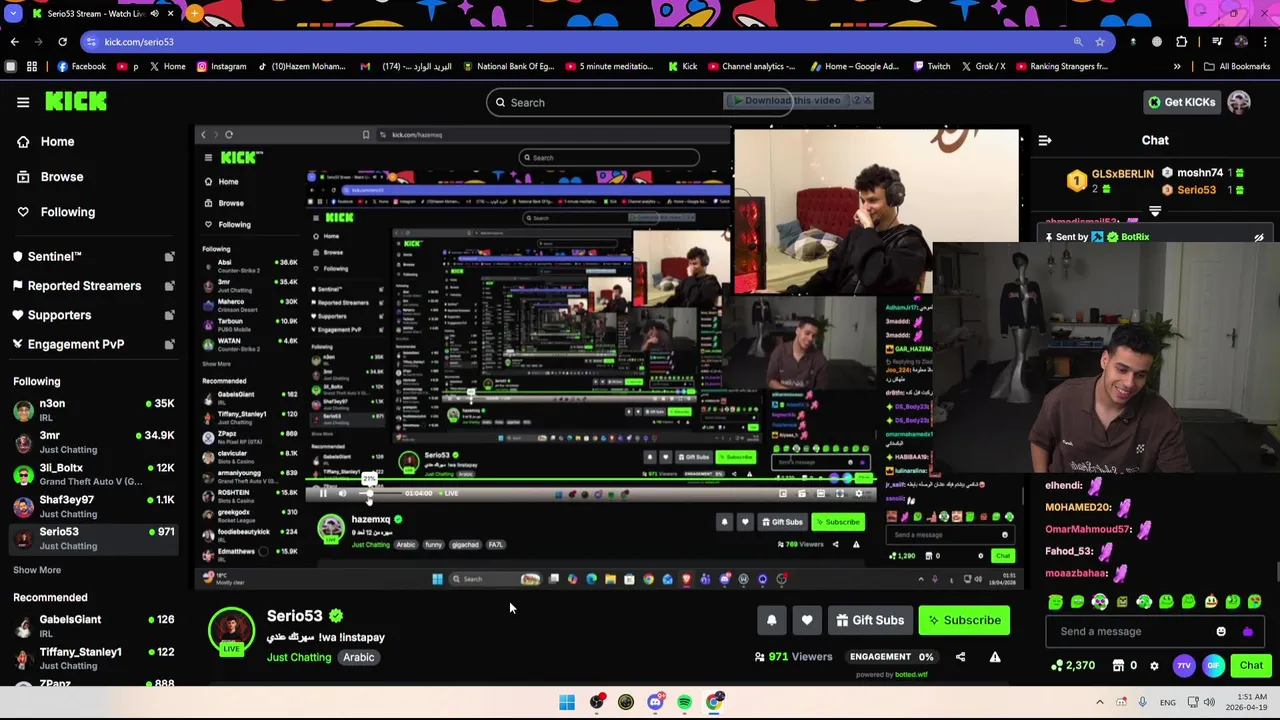Hide the pinned BotRix message
Image resolution: width=1280 pixels, height=720 pixels.
1259,238
